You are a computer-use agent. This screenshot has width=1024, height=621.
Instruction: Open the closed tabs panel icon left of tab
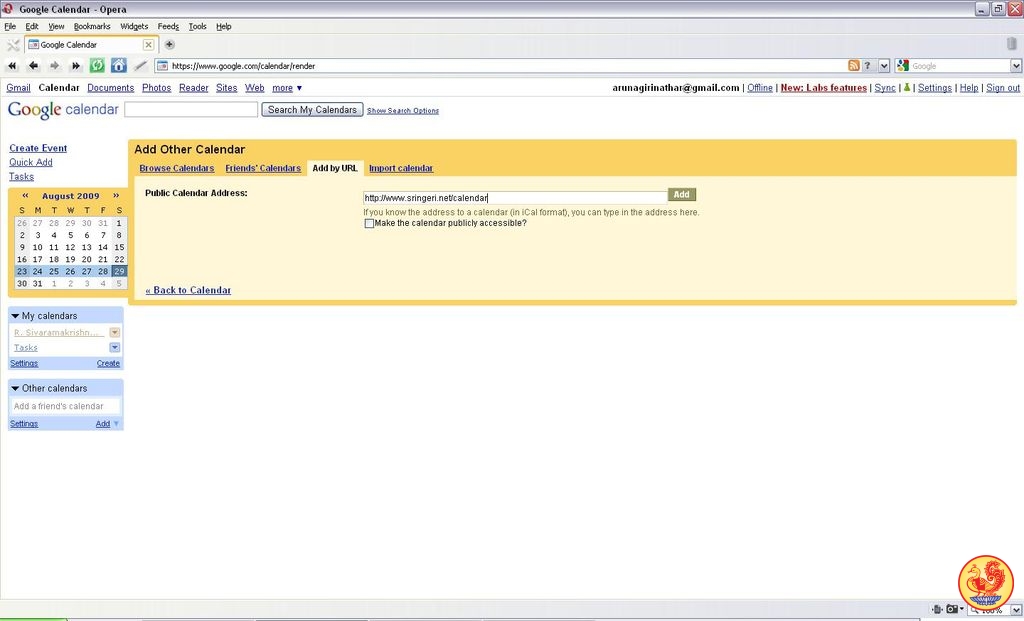pos(12,45)
